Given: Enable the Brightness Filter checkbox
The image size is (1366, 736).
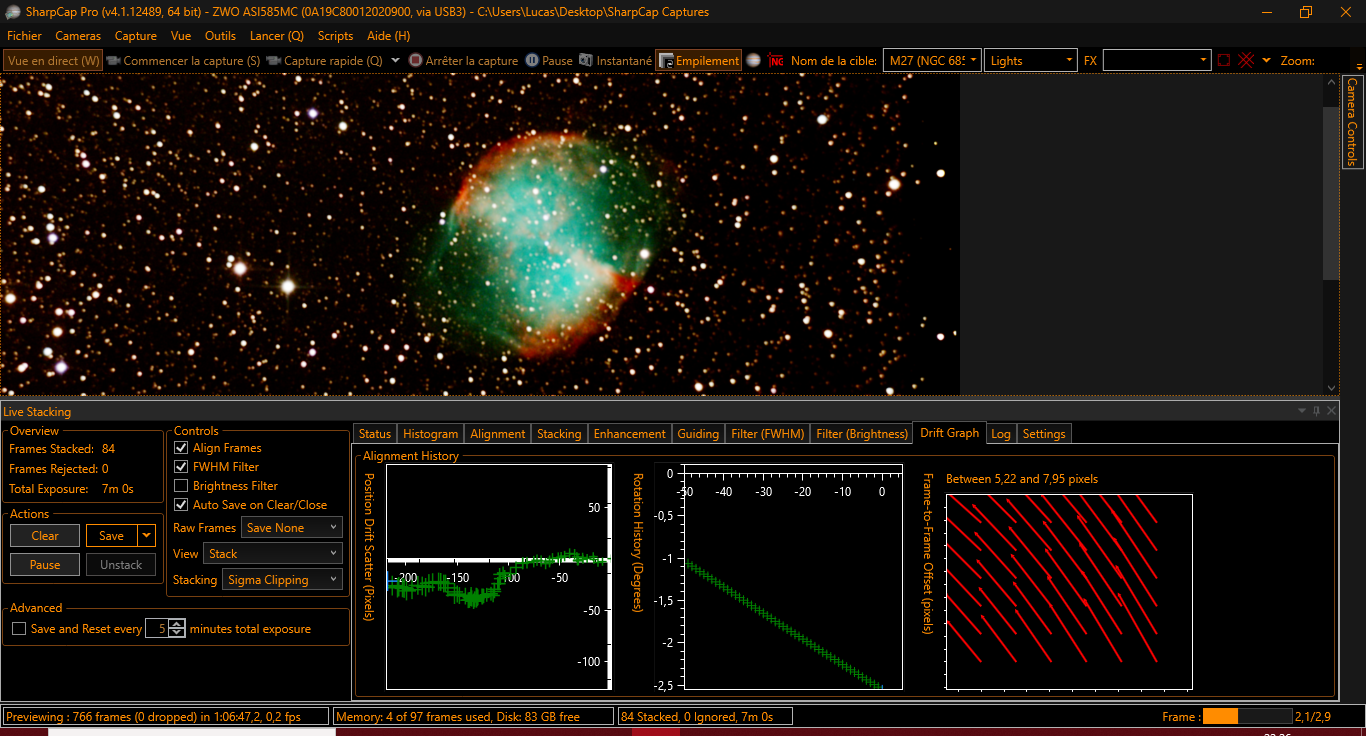Looking at the screenshot, I should [x=181, y=486].
